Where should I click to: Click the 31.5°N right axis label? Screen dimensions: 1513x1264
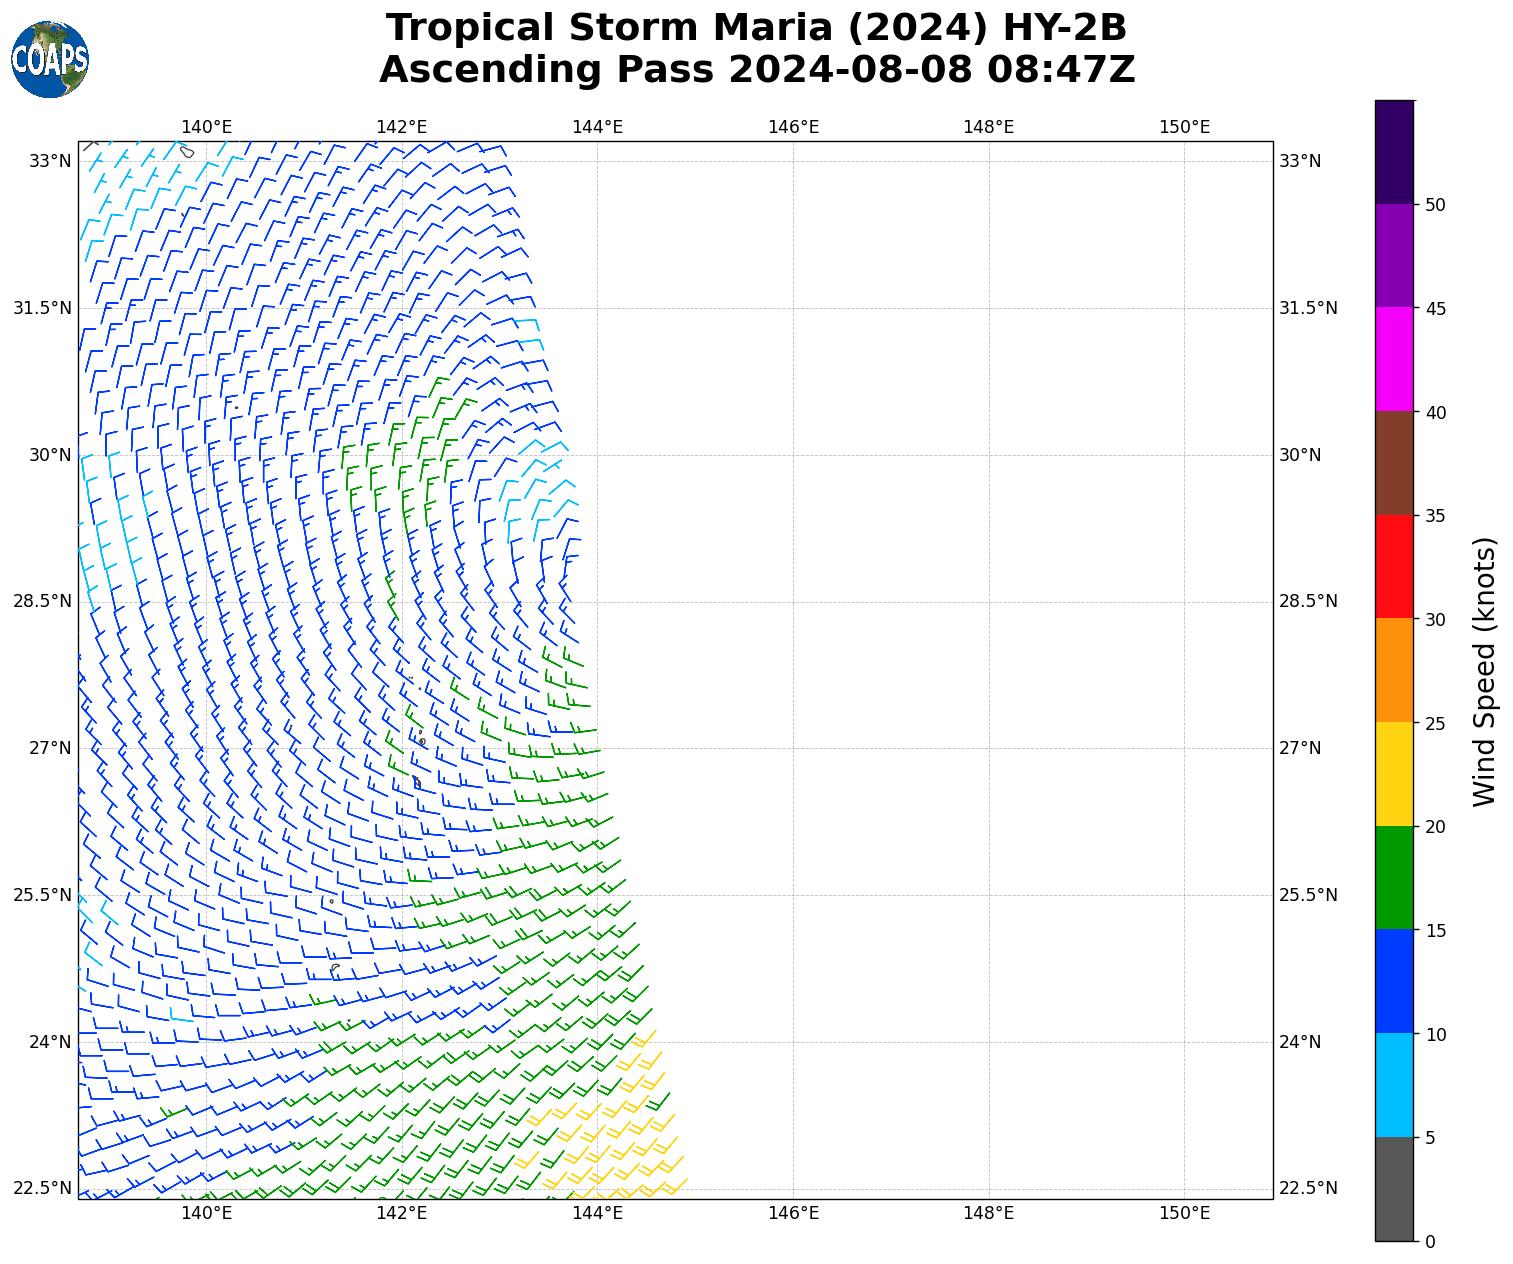pos(1308,308)
